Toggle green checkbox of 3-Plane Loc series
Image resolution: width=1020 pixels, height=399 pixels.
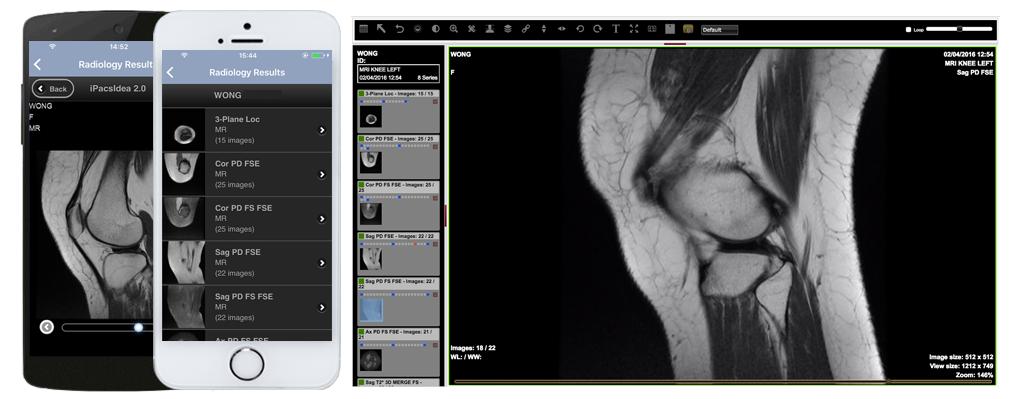pyautogui.click(x=361, y=94)
